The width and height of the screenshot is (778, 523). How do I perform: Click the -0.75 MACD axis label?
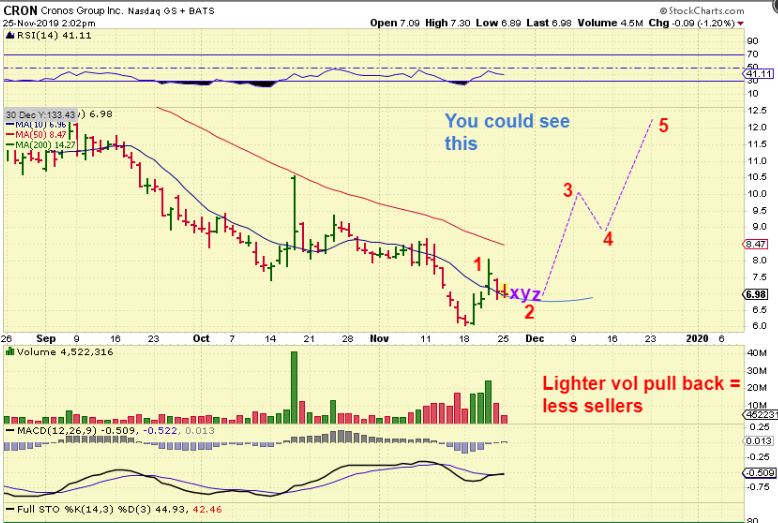pos(759,488)
